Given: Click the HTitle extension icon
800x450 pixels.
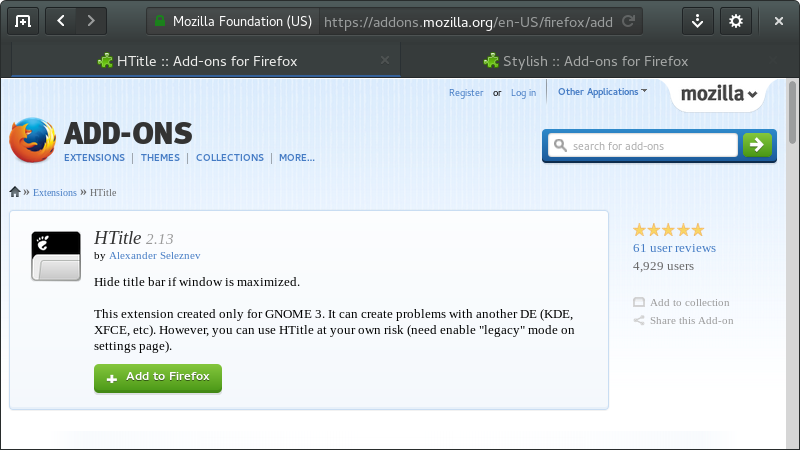Looking at the screenshot, I should click(56, 256).
